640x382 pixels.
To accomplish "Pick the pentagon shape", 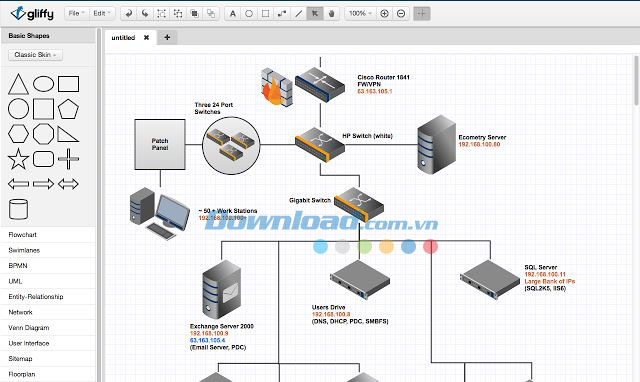I will tap(68, 109).
